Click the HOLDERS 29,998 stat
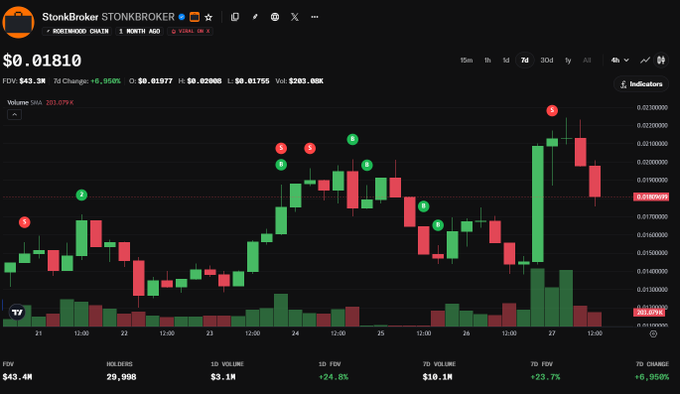 point(121,371)
